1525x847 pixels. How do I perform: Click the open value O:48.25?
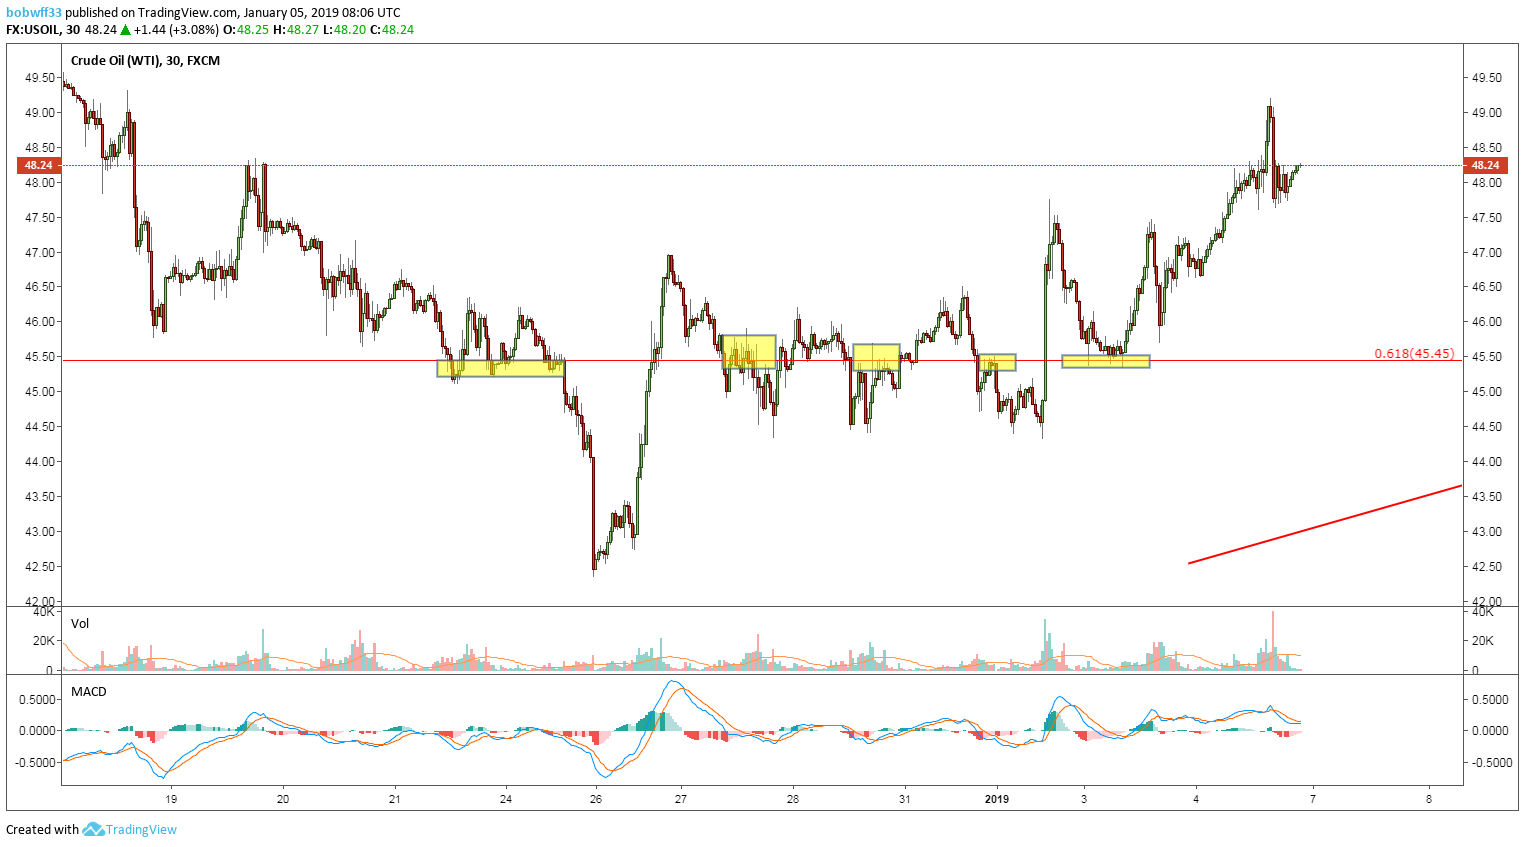pyautogui.click(x=245, y=30)
